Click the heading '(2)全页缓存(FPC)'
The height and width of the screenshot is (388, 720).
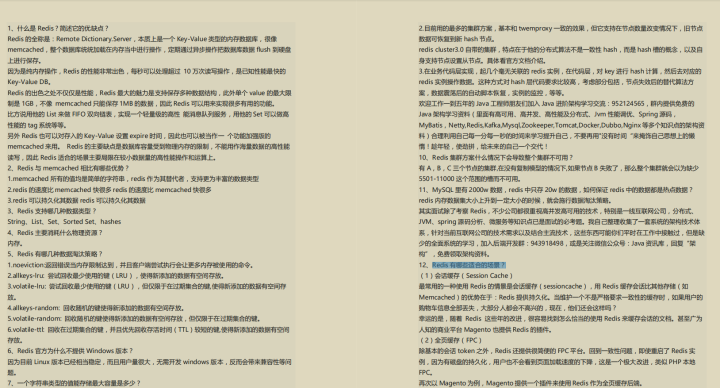(x=450, y=340)
